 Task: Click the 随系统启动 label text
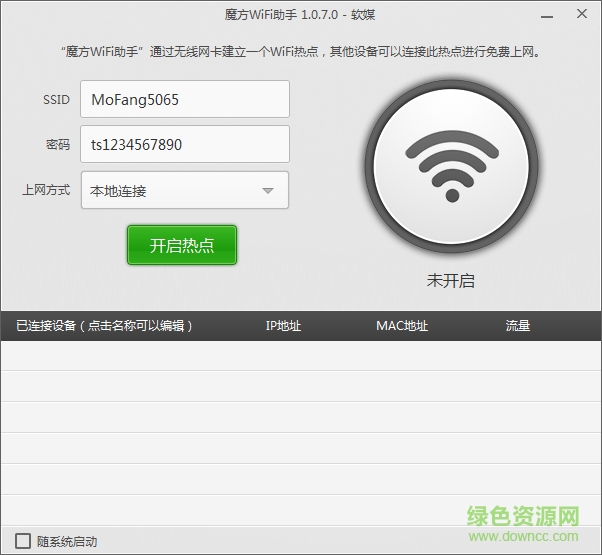67,542
